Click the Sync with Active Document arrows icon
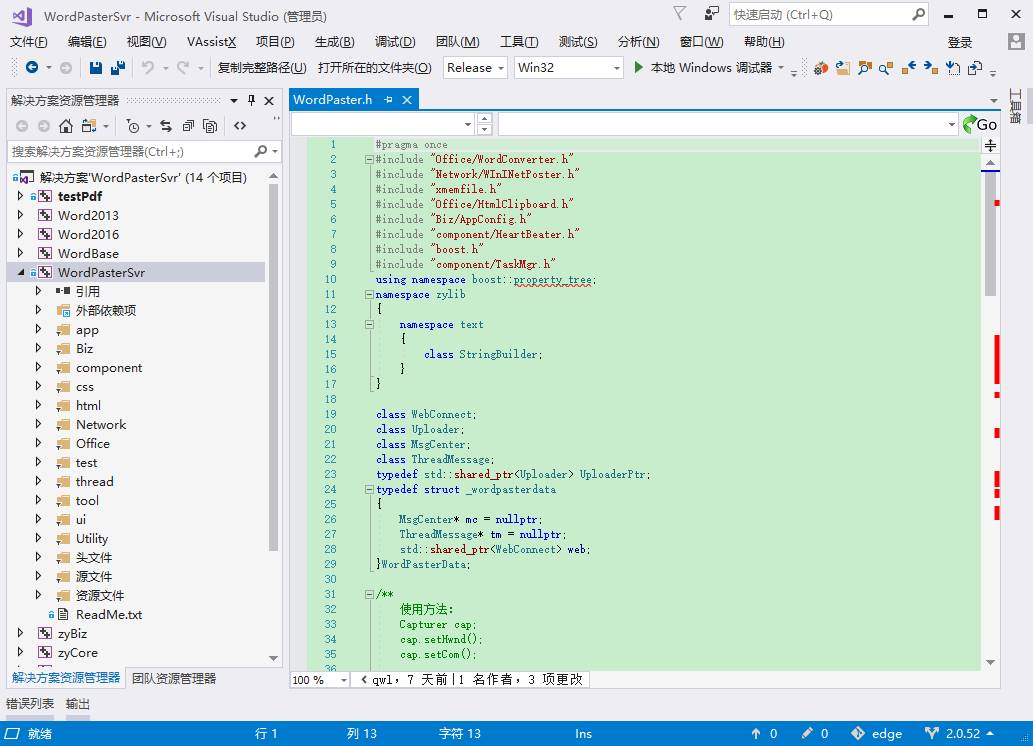1033x746 pixels. tap(165, 126)
